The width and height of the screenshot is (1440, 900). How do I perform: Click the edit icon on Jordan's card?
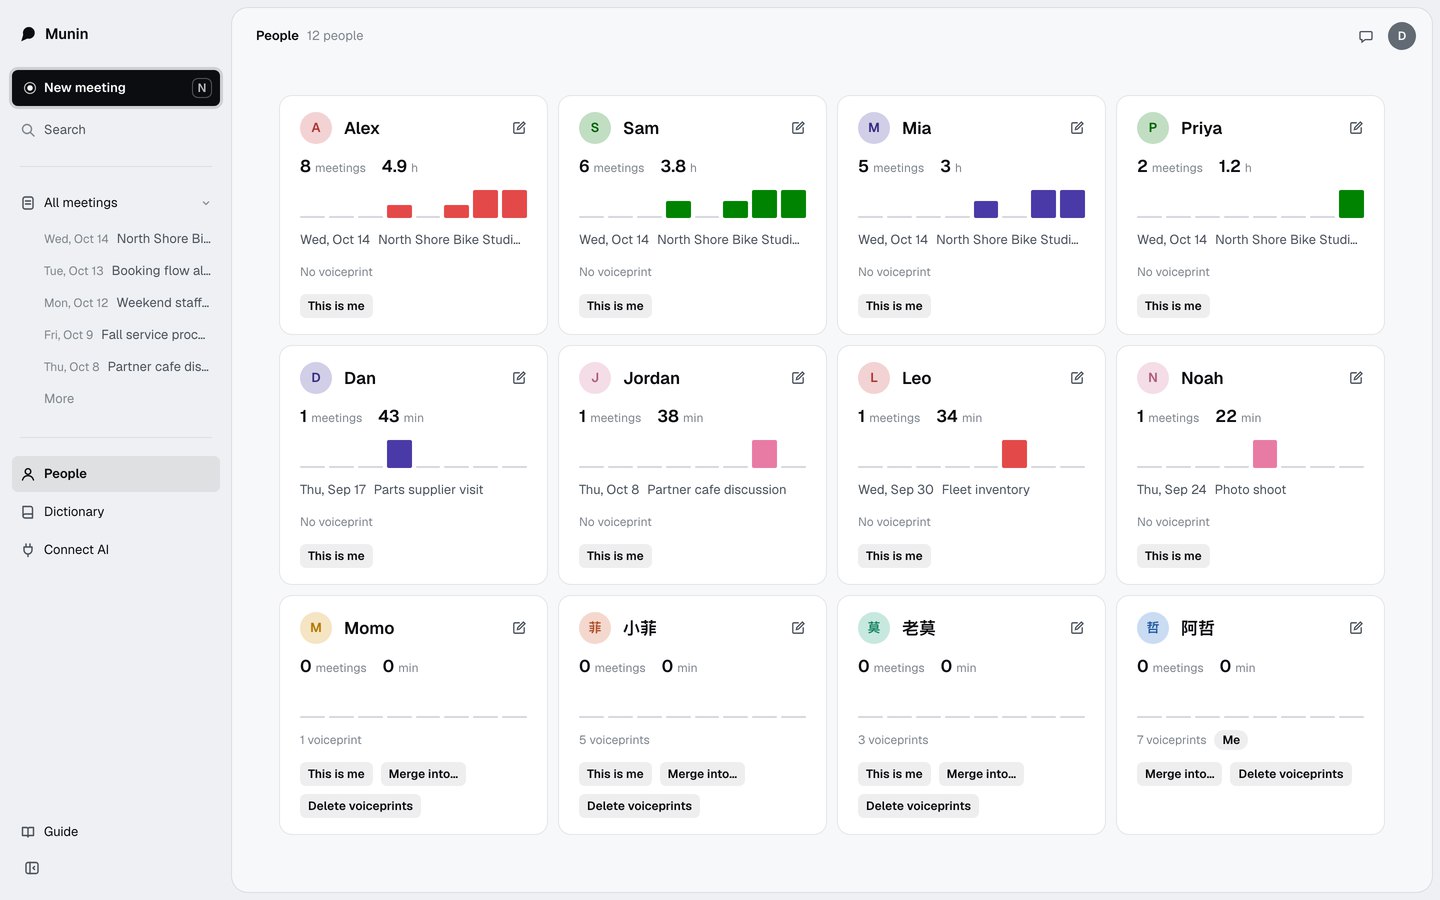point(798,378)
